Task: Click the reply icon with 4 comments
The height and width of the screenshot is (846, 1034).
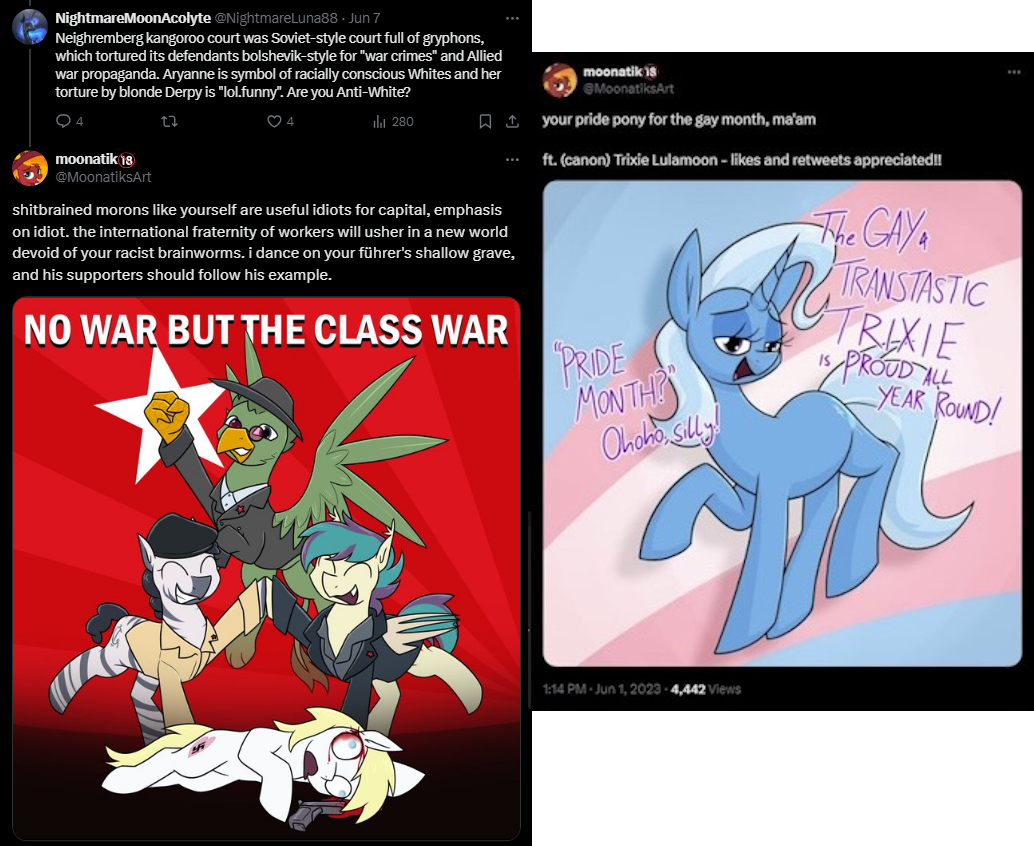Action: [x=63, y=121]
